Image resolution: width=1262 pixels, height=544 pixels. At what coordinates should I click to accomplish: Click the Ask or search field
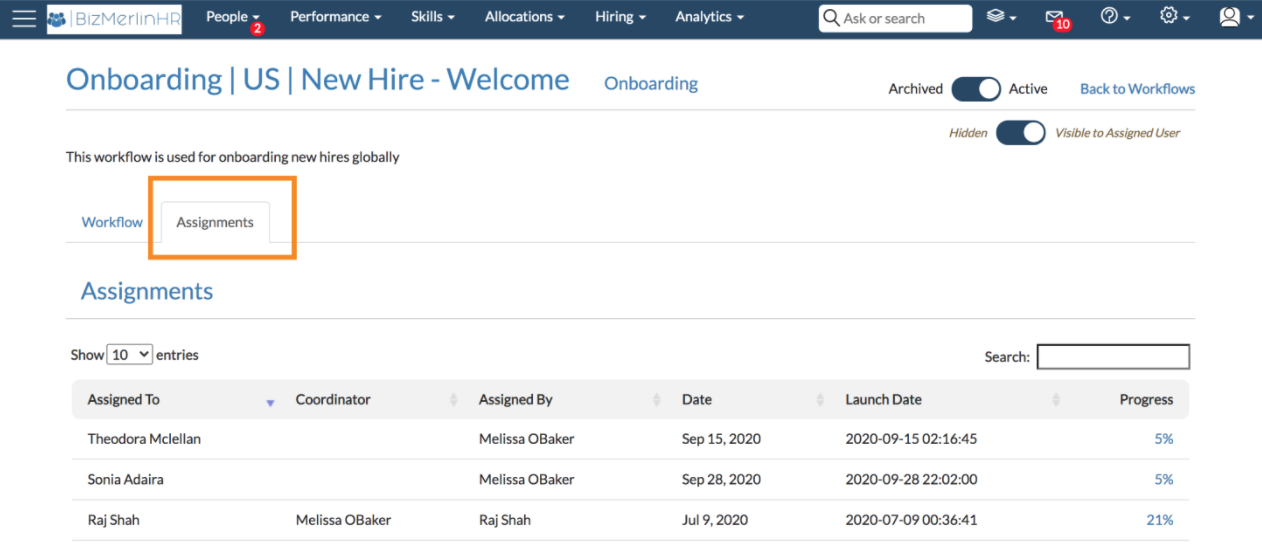895,18
